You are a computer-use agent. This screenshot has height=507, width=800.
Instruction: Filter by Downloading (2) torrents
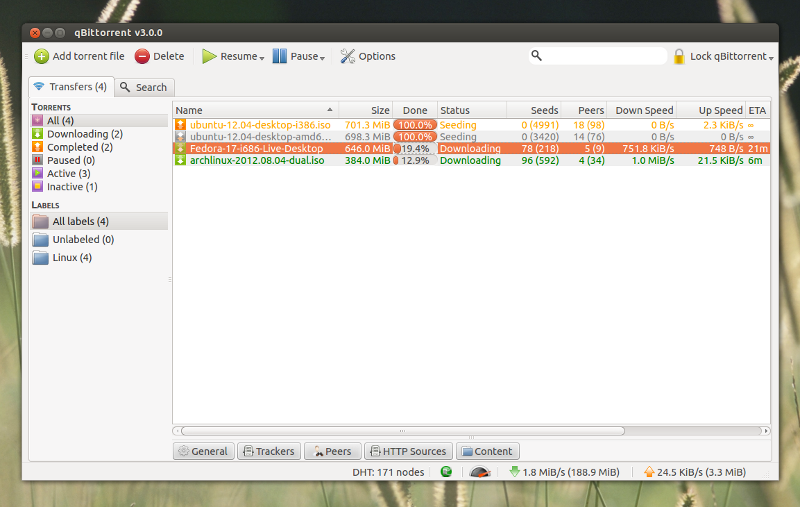pos(84,134)
